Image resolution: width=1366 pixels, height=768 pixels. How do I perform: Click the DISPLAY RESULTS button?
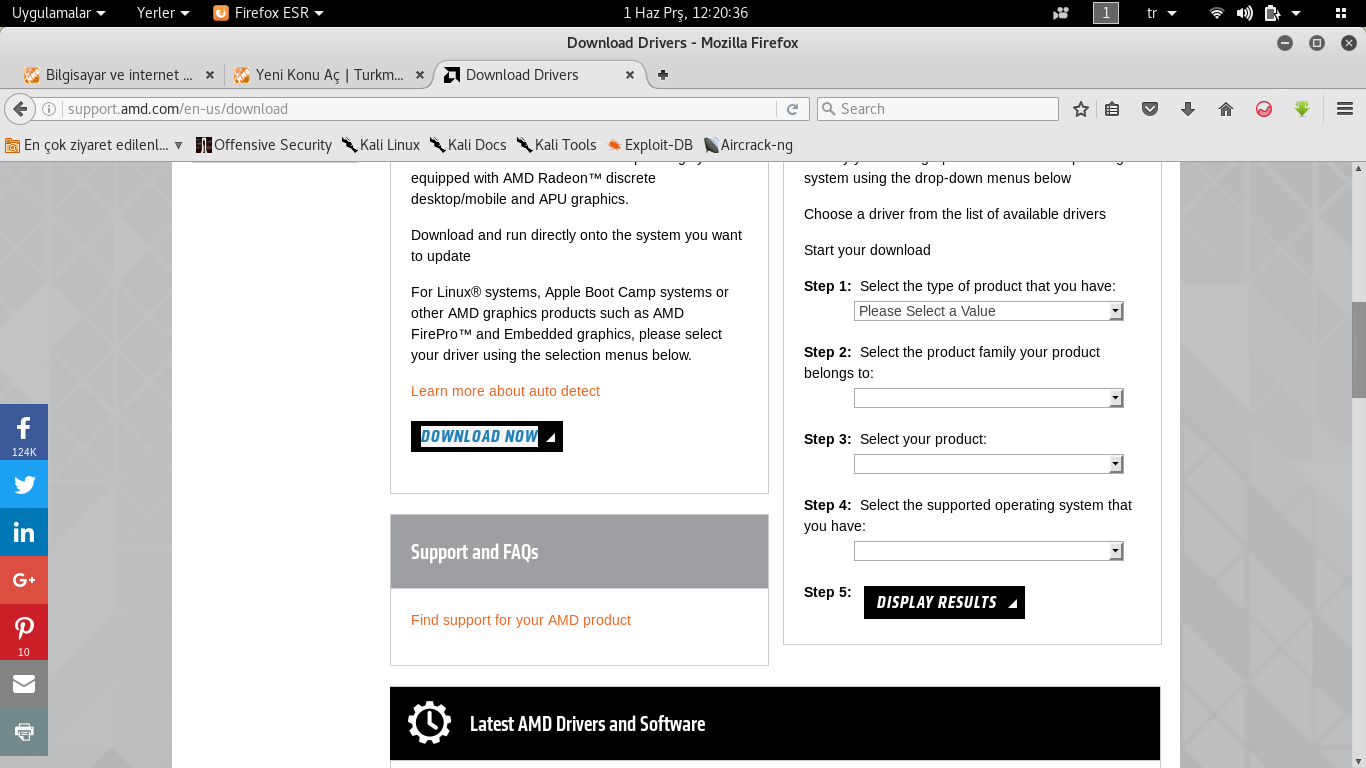tap(944, 602)
